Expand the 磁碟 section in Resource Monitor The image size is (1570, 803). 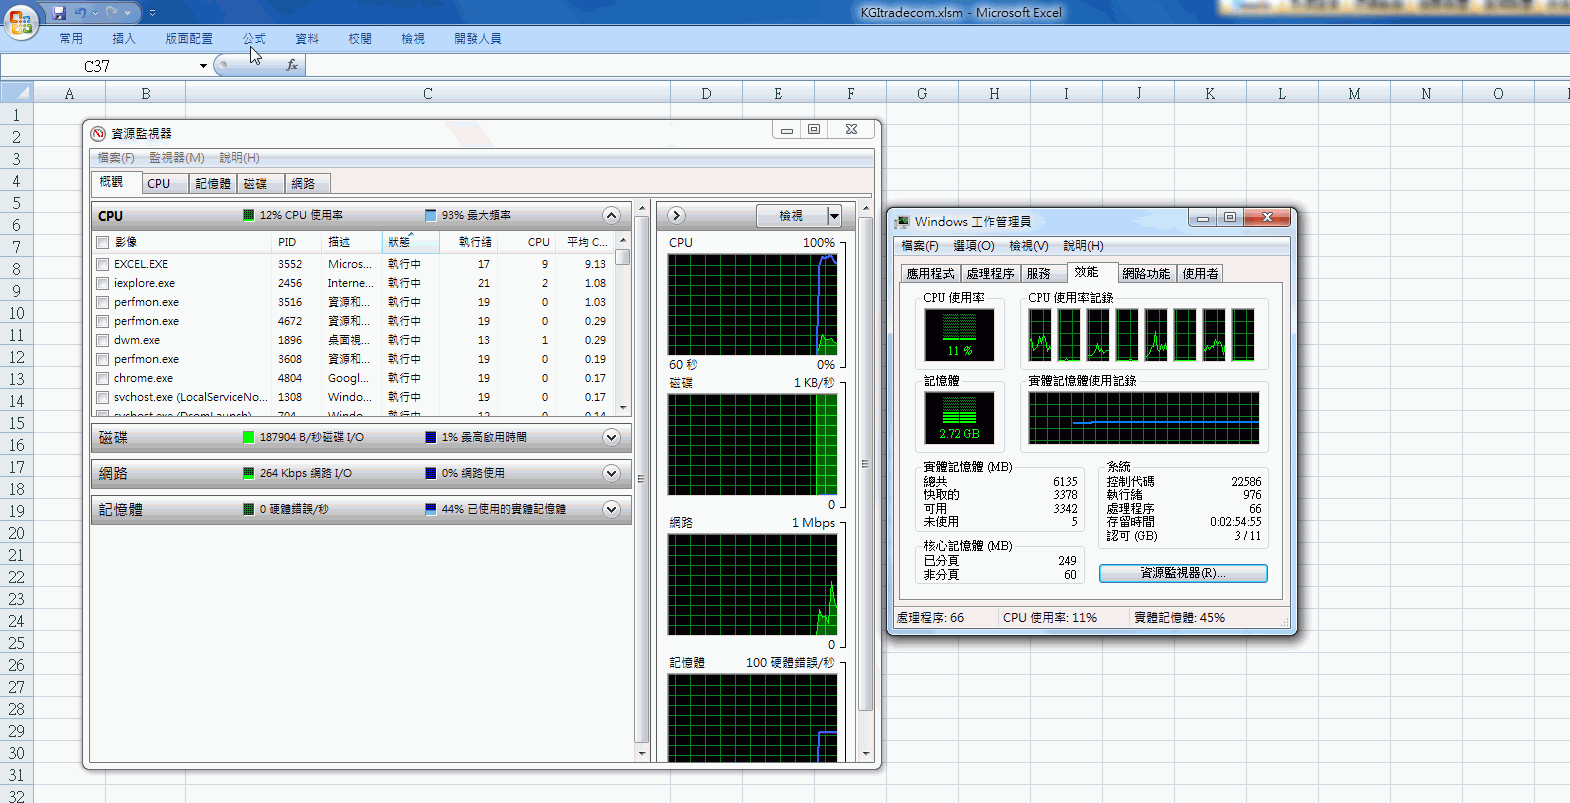coord(611,437)
